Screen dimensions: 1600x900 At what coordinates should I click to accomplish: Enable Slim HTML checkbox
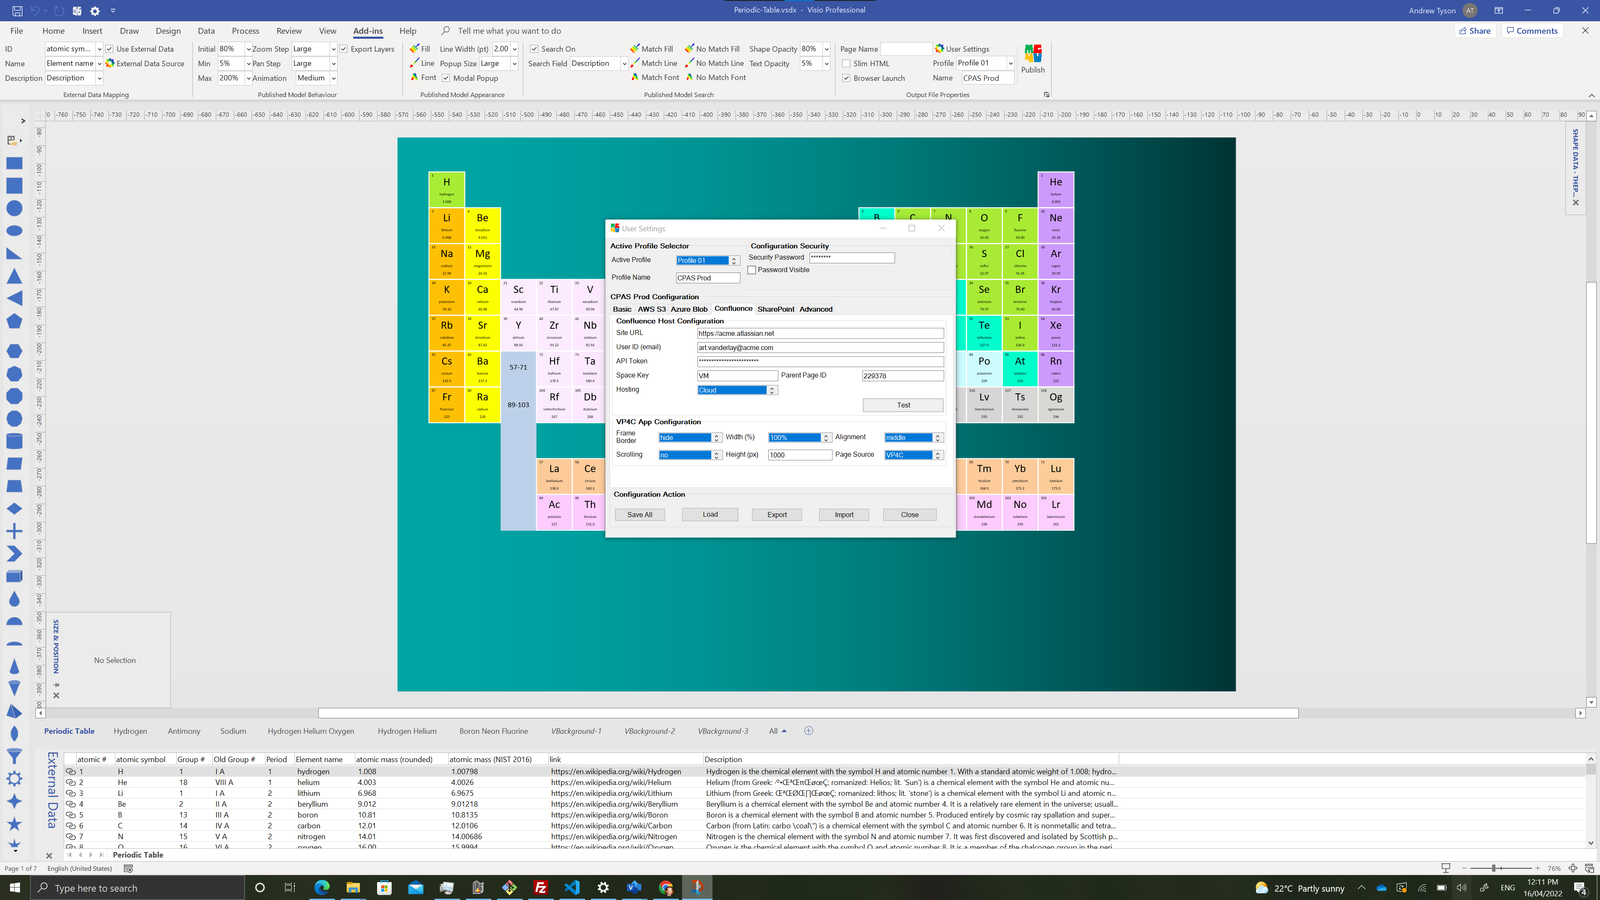[x=847, y=63]
